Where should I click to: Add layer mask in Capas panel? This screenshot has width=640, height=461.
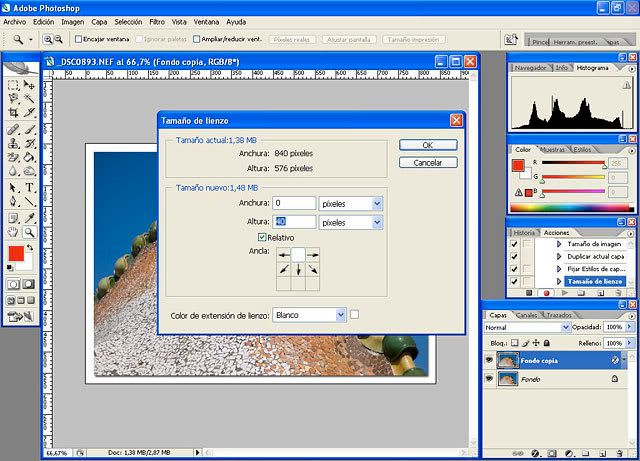(552, 453)
